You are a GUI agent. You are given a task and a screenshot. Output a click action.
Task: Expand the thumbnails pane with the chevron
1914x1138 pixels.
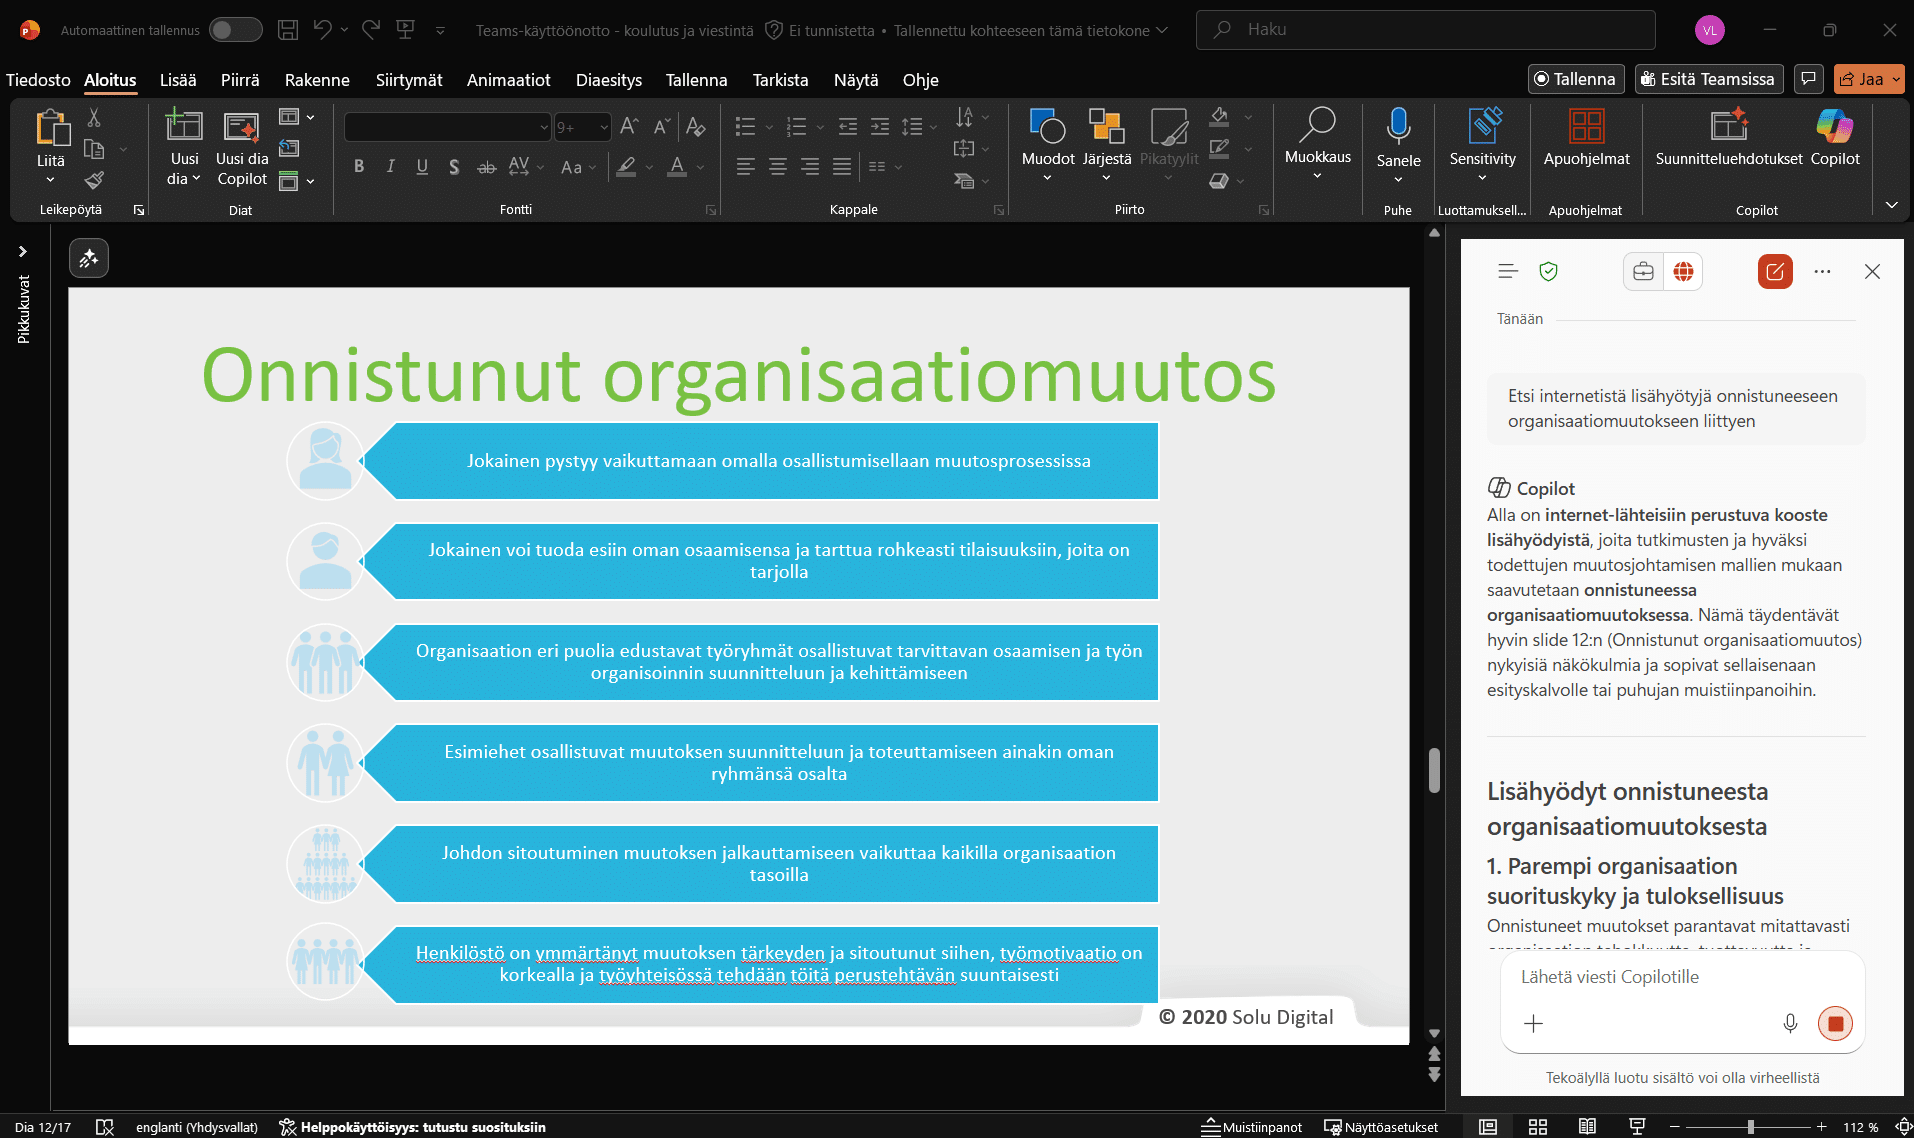click(x=22, y=252)
